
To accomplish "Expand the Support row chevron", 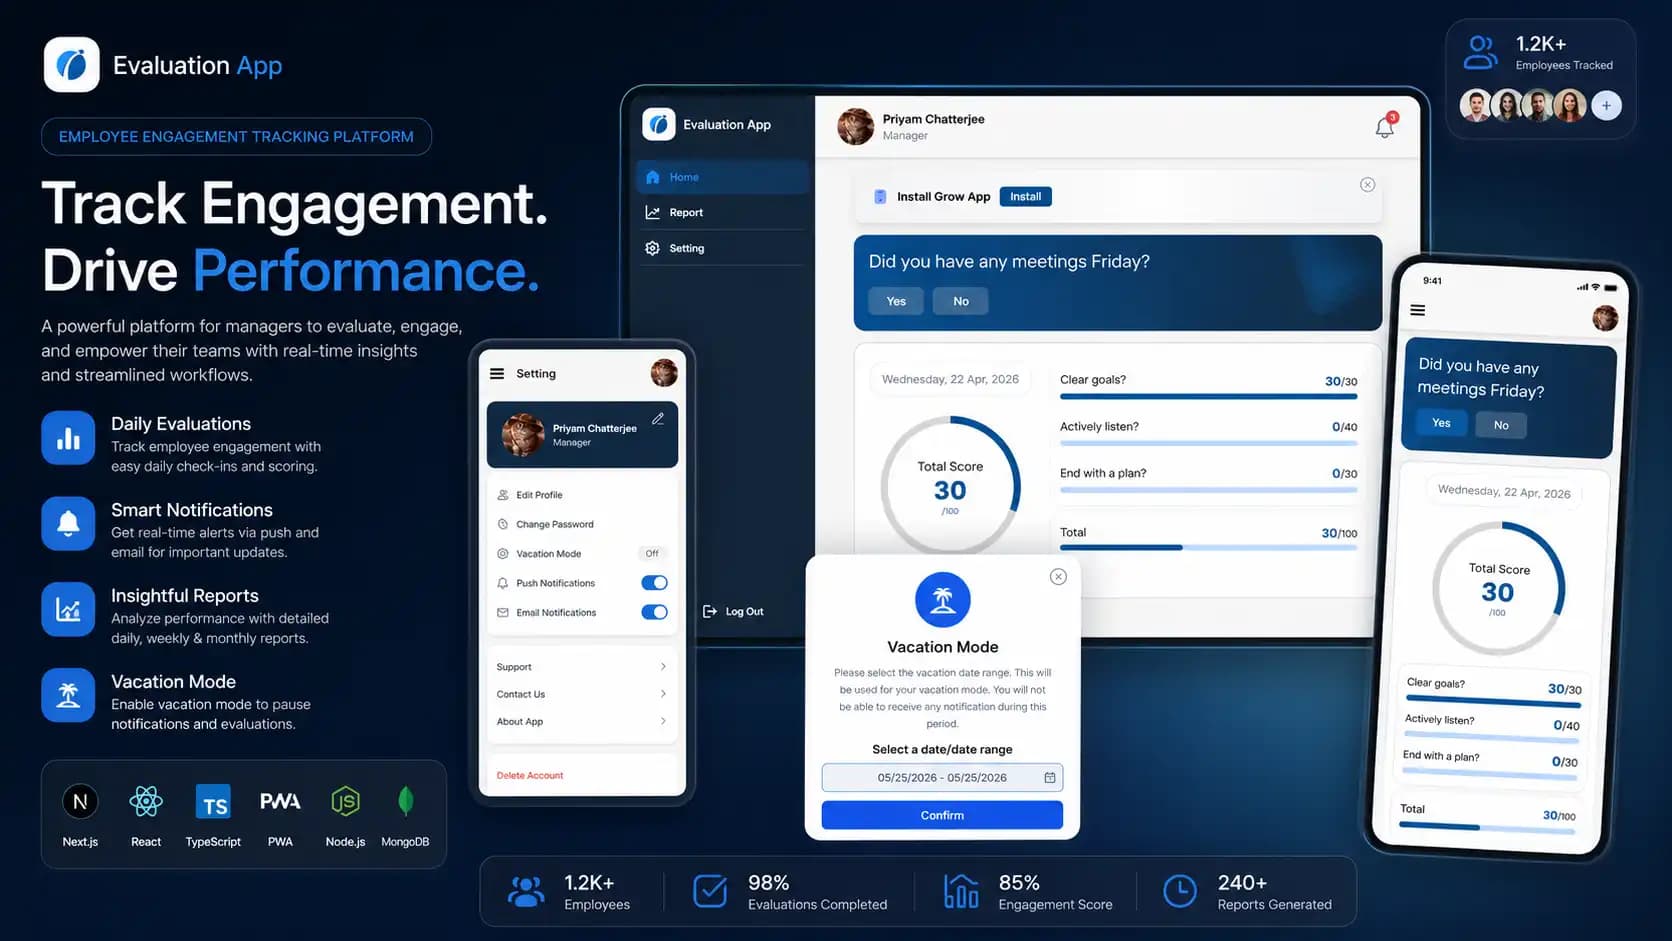I will click(x=663, y=667).
